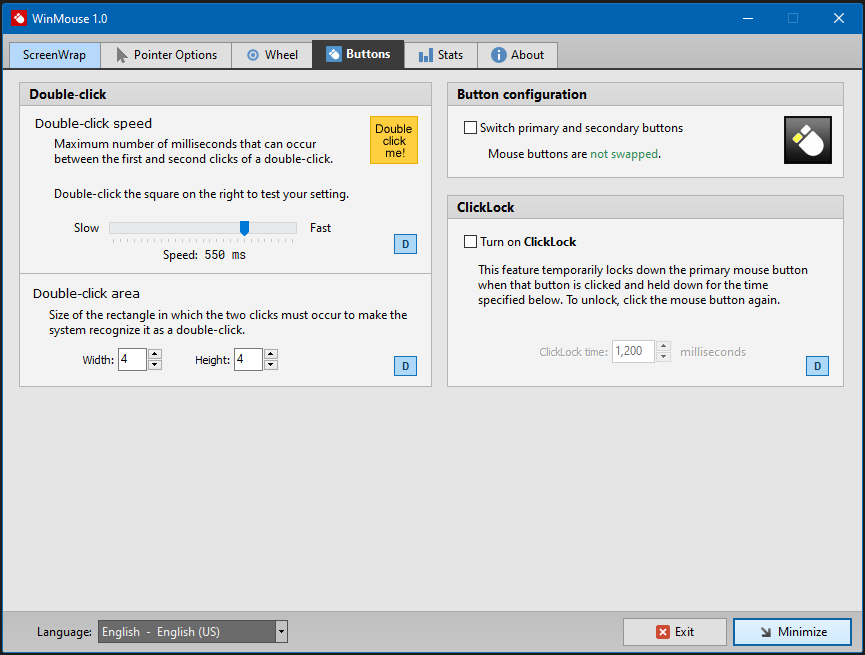Click the ClickLock time input field
The width and height of the screenshot is (865, 655).
coord(633,352)
